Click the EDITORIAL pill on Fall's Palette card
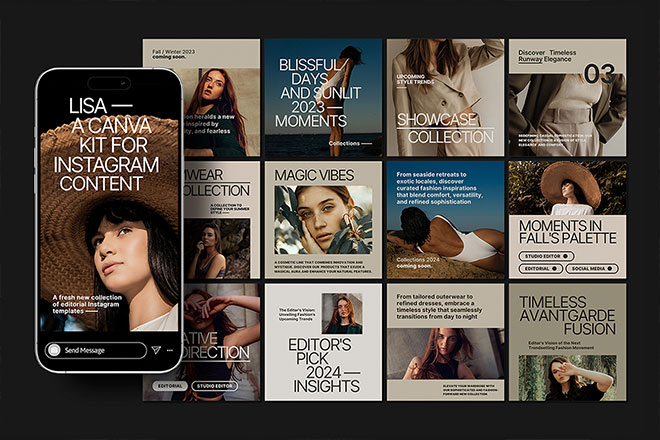This screenshot has height=440, width=660. (540, 268)
